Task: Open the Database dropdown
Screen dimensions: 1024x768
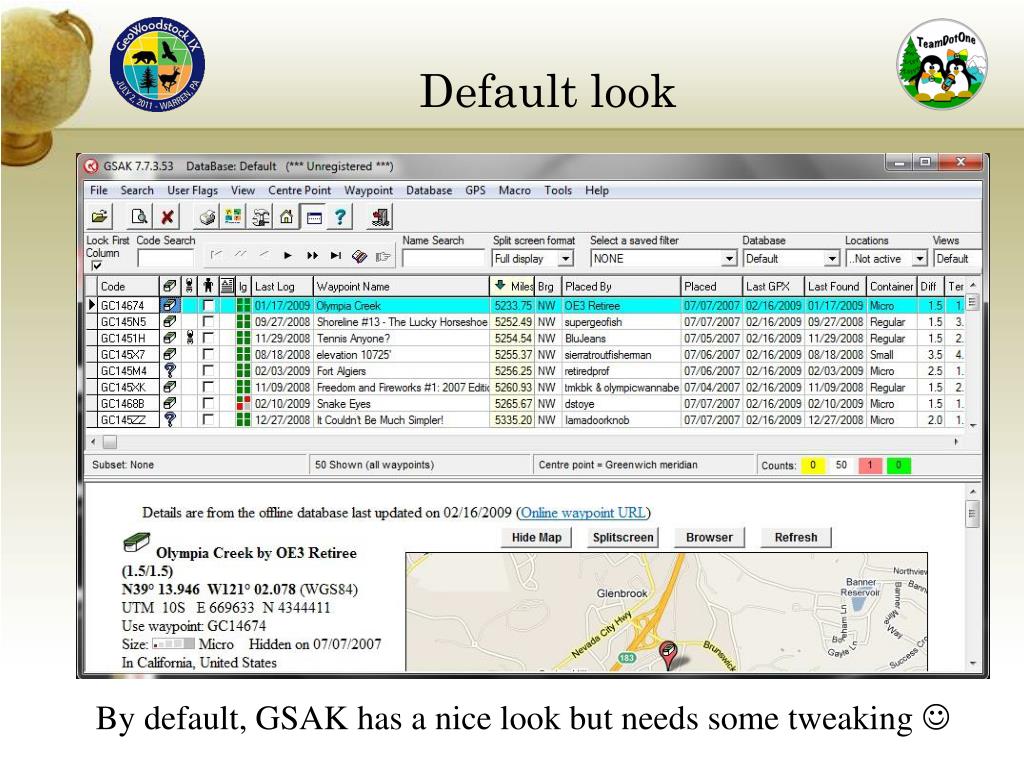Action: (831, 259)
